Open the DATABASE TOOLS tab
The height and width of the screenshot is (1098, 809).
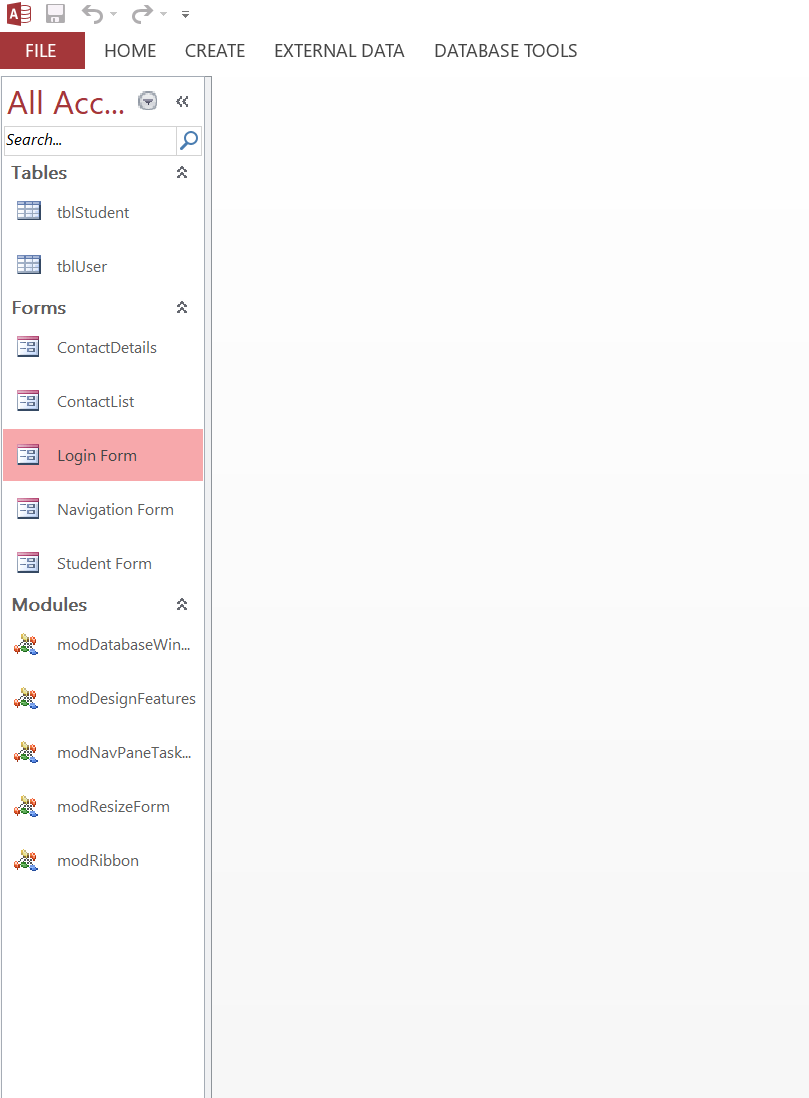point(506,50)
